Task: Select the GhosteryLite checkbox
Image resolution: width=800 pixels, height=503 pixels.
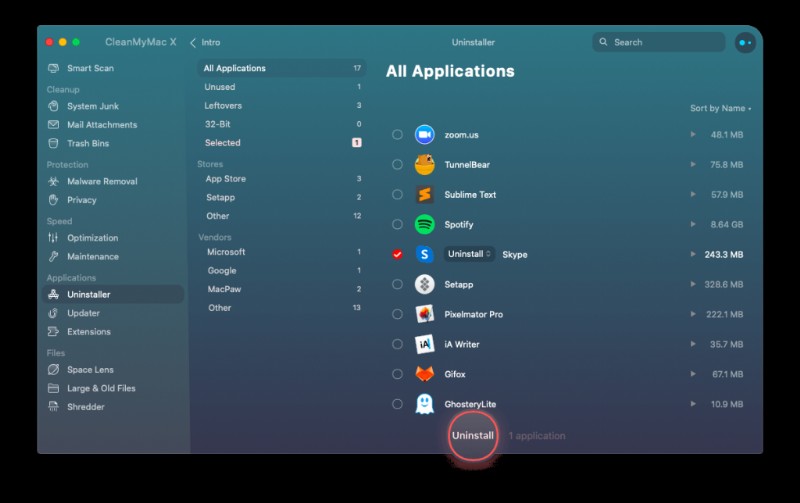Action: click(397, 404)
